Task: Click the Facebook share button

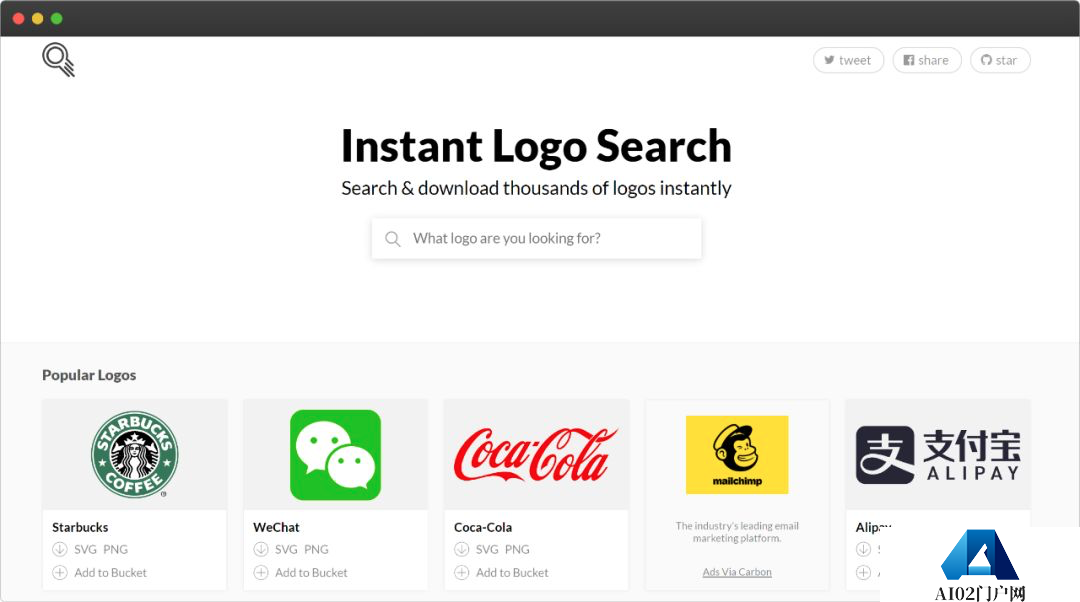Action: (x=926, y=60)
